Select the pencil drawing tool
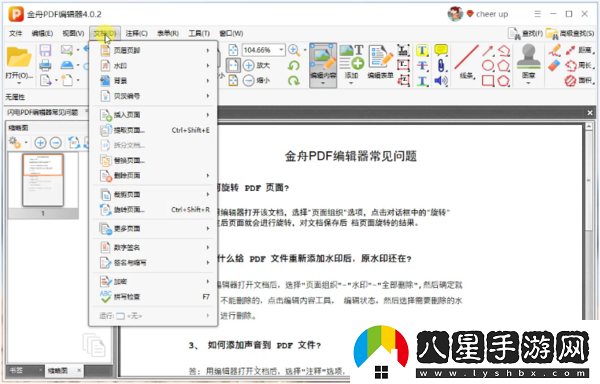Image resolution: width=600 pixels, height=384 pixels. click(554, 50)
